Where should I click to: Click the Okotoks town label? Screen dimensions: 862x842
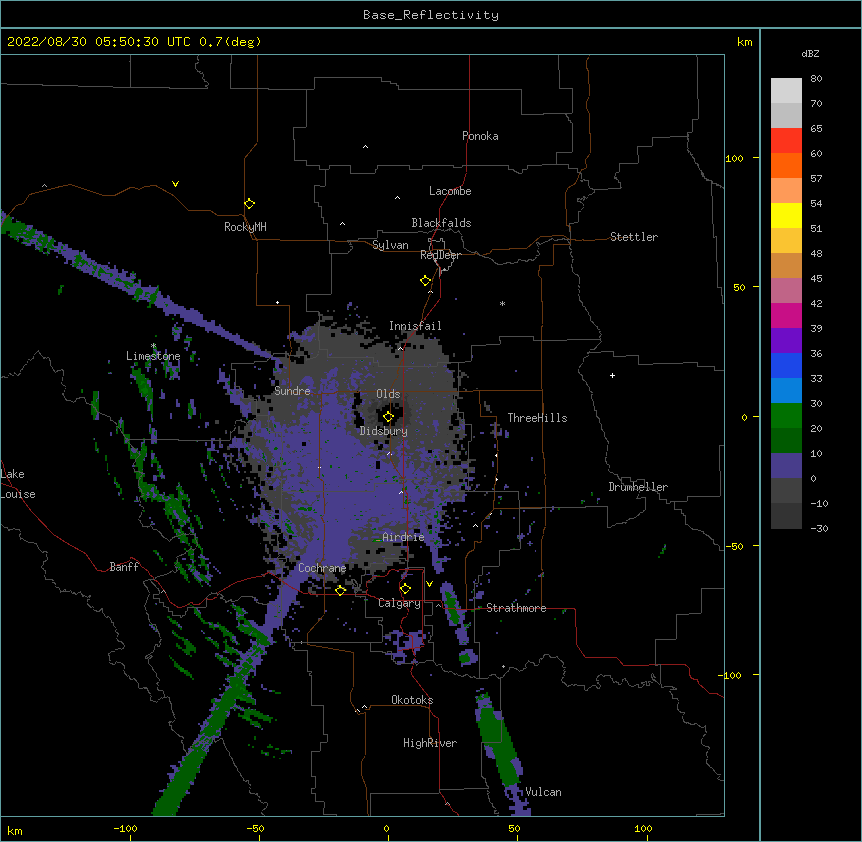click(412, 700)
